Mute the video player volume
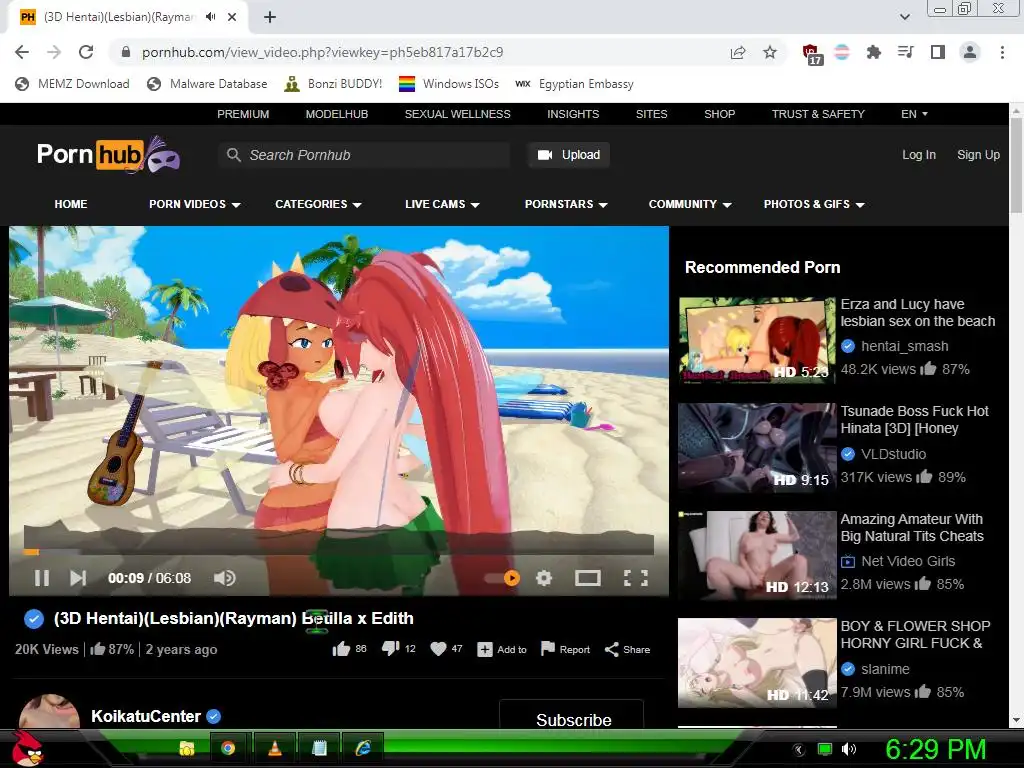This screenshot has width=1024, height=768. (x=225, y=578)
